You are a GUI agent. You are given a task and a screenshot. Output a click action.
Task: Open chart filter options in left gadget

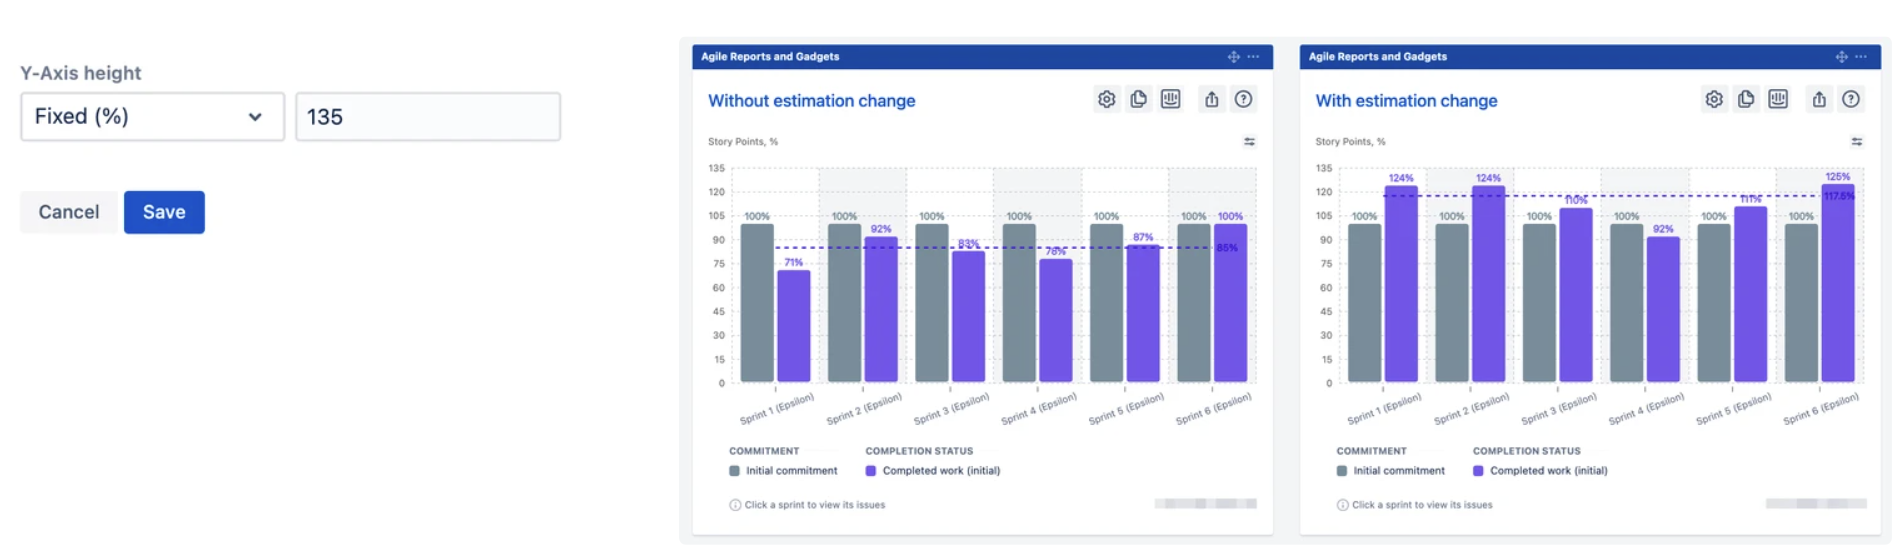coord(1249,142)
